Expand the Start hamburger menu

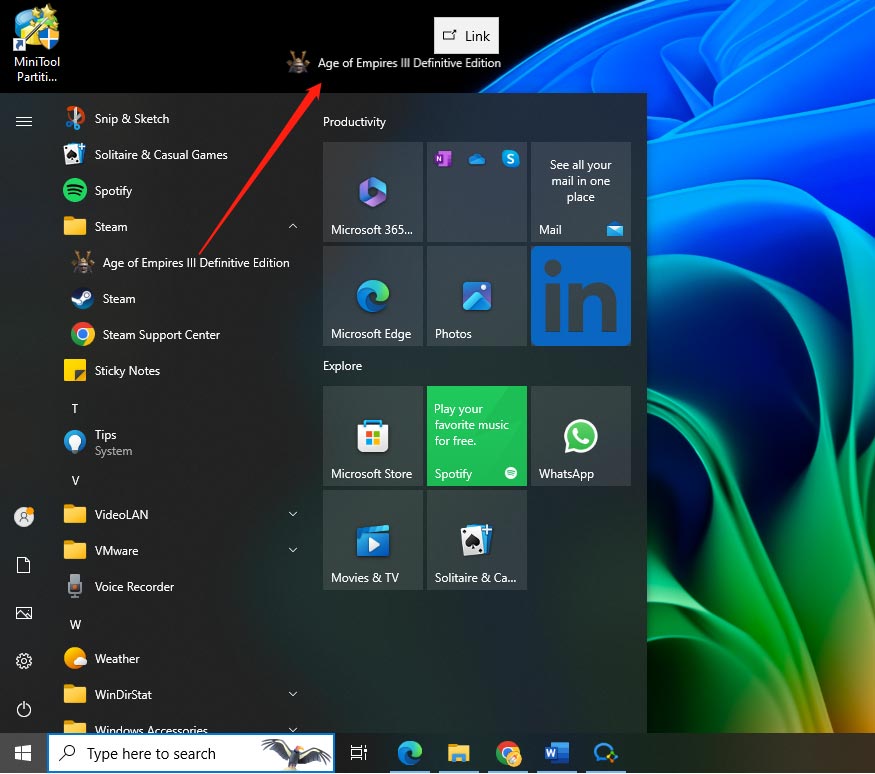coord(23,121)
